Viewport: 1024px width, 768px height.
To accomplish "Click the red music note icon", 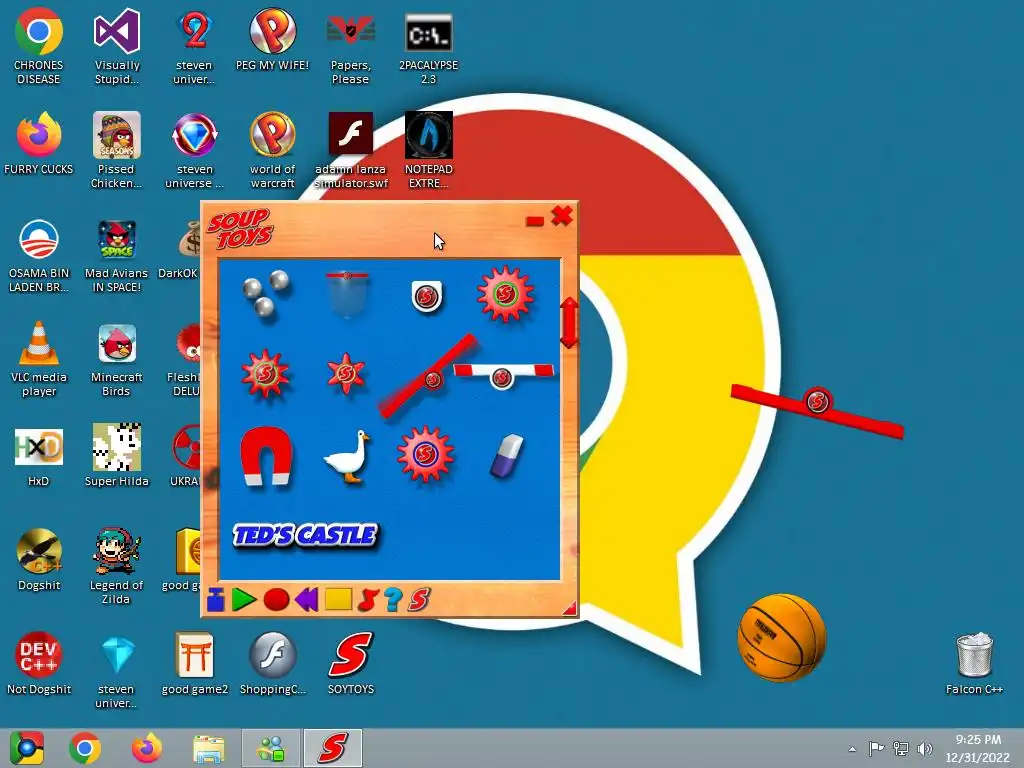I will [x=368, y=600].
